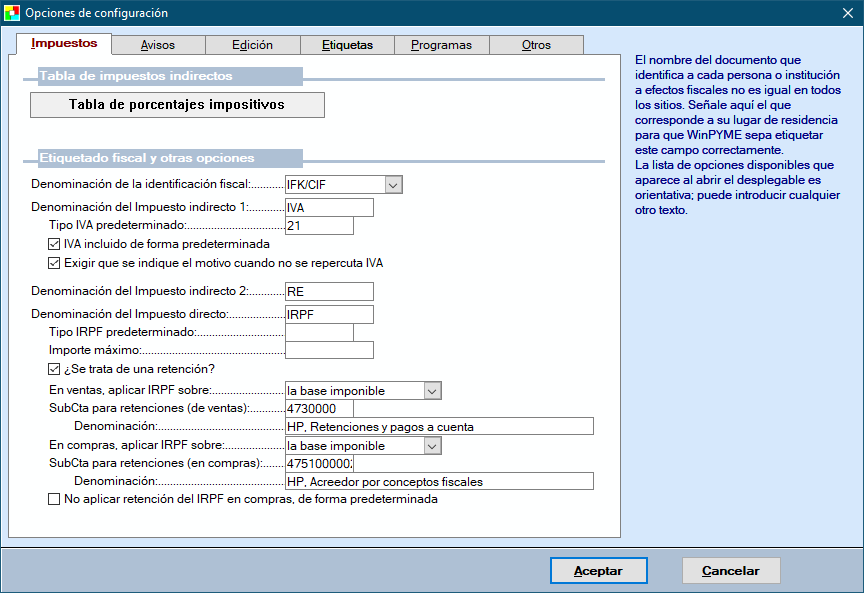
Task: Expand En compras, aplicar IRPF sobre dropdown
Action: pyautogui.click(x=431, y=446)
